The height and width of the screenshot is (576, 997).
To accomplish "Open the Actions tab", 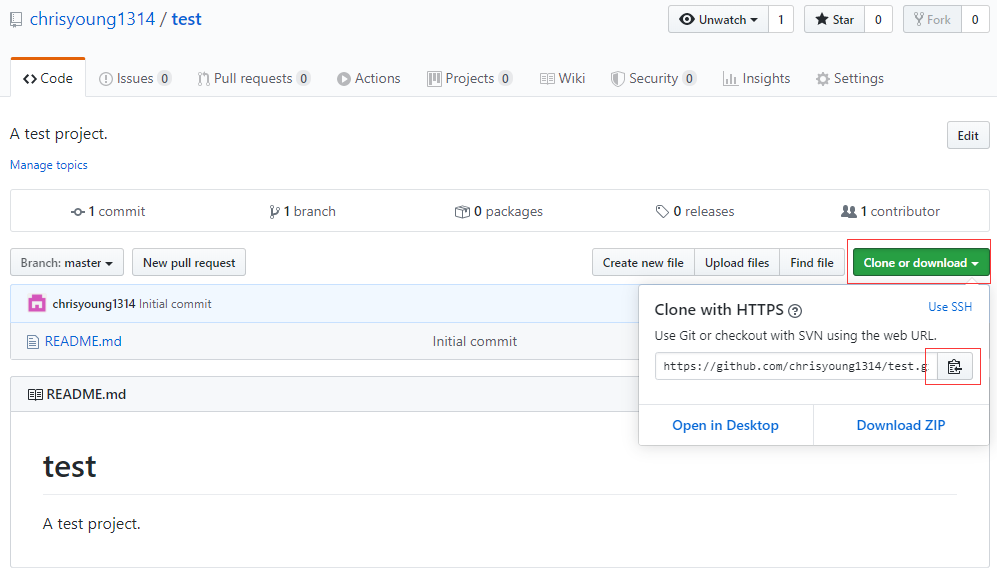I will [369, 78].
